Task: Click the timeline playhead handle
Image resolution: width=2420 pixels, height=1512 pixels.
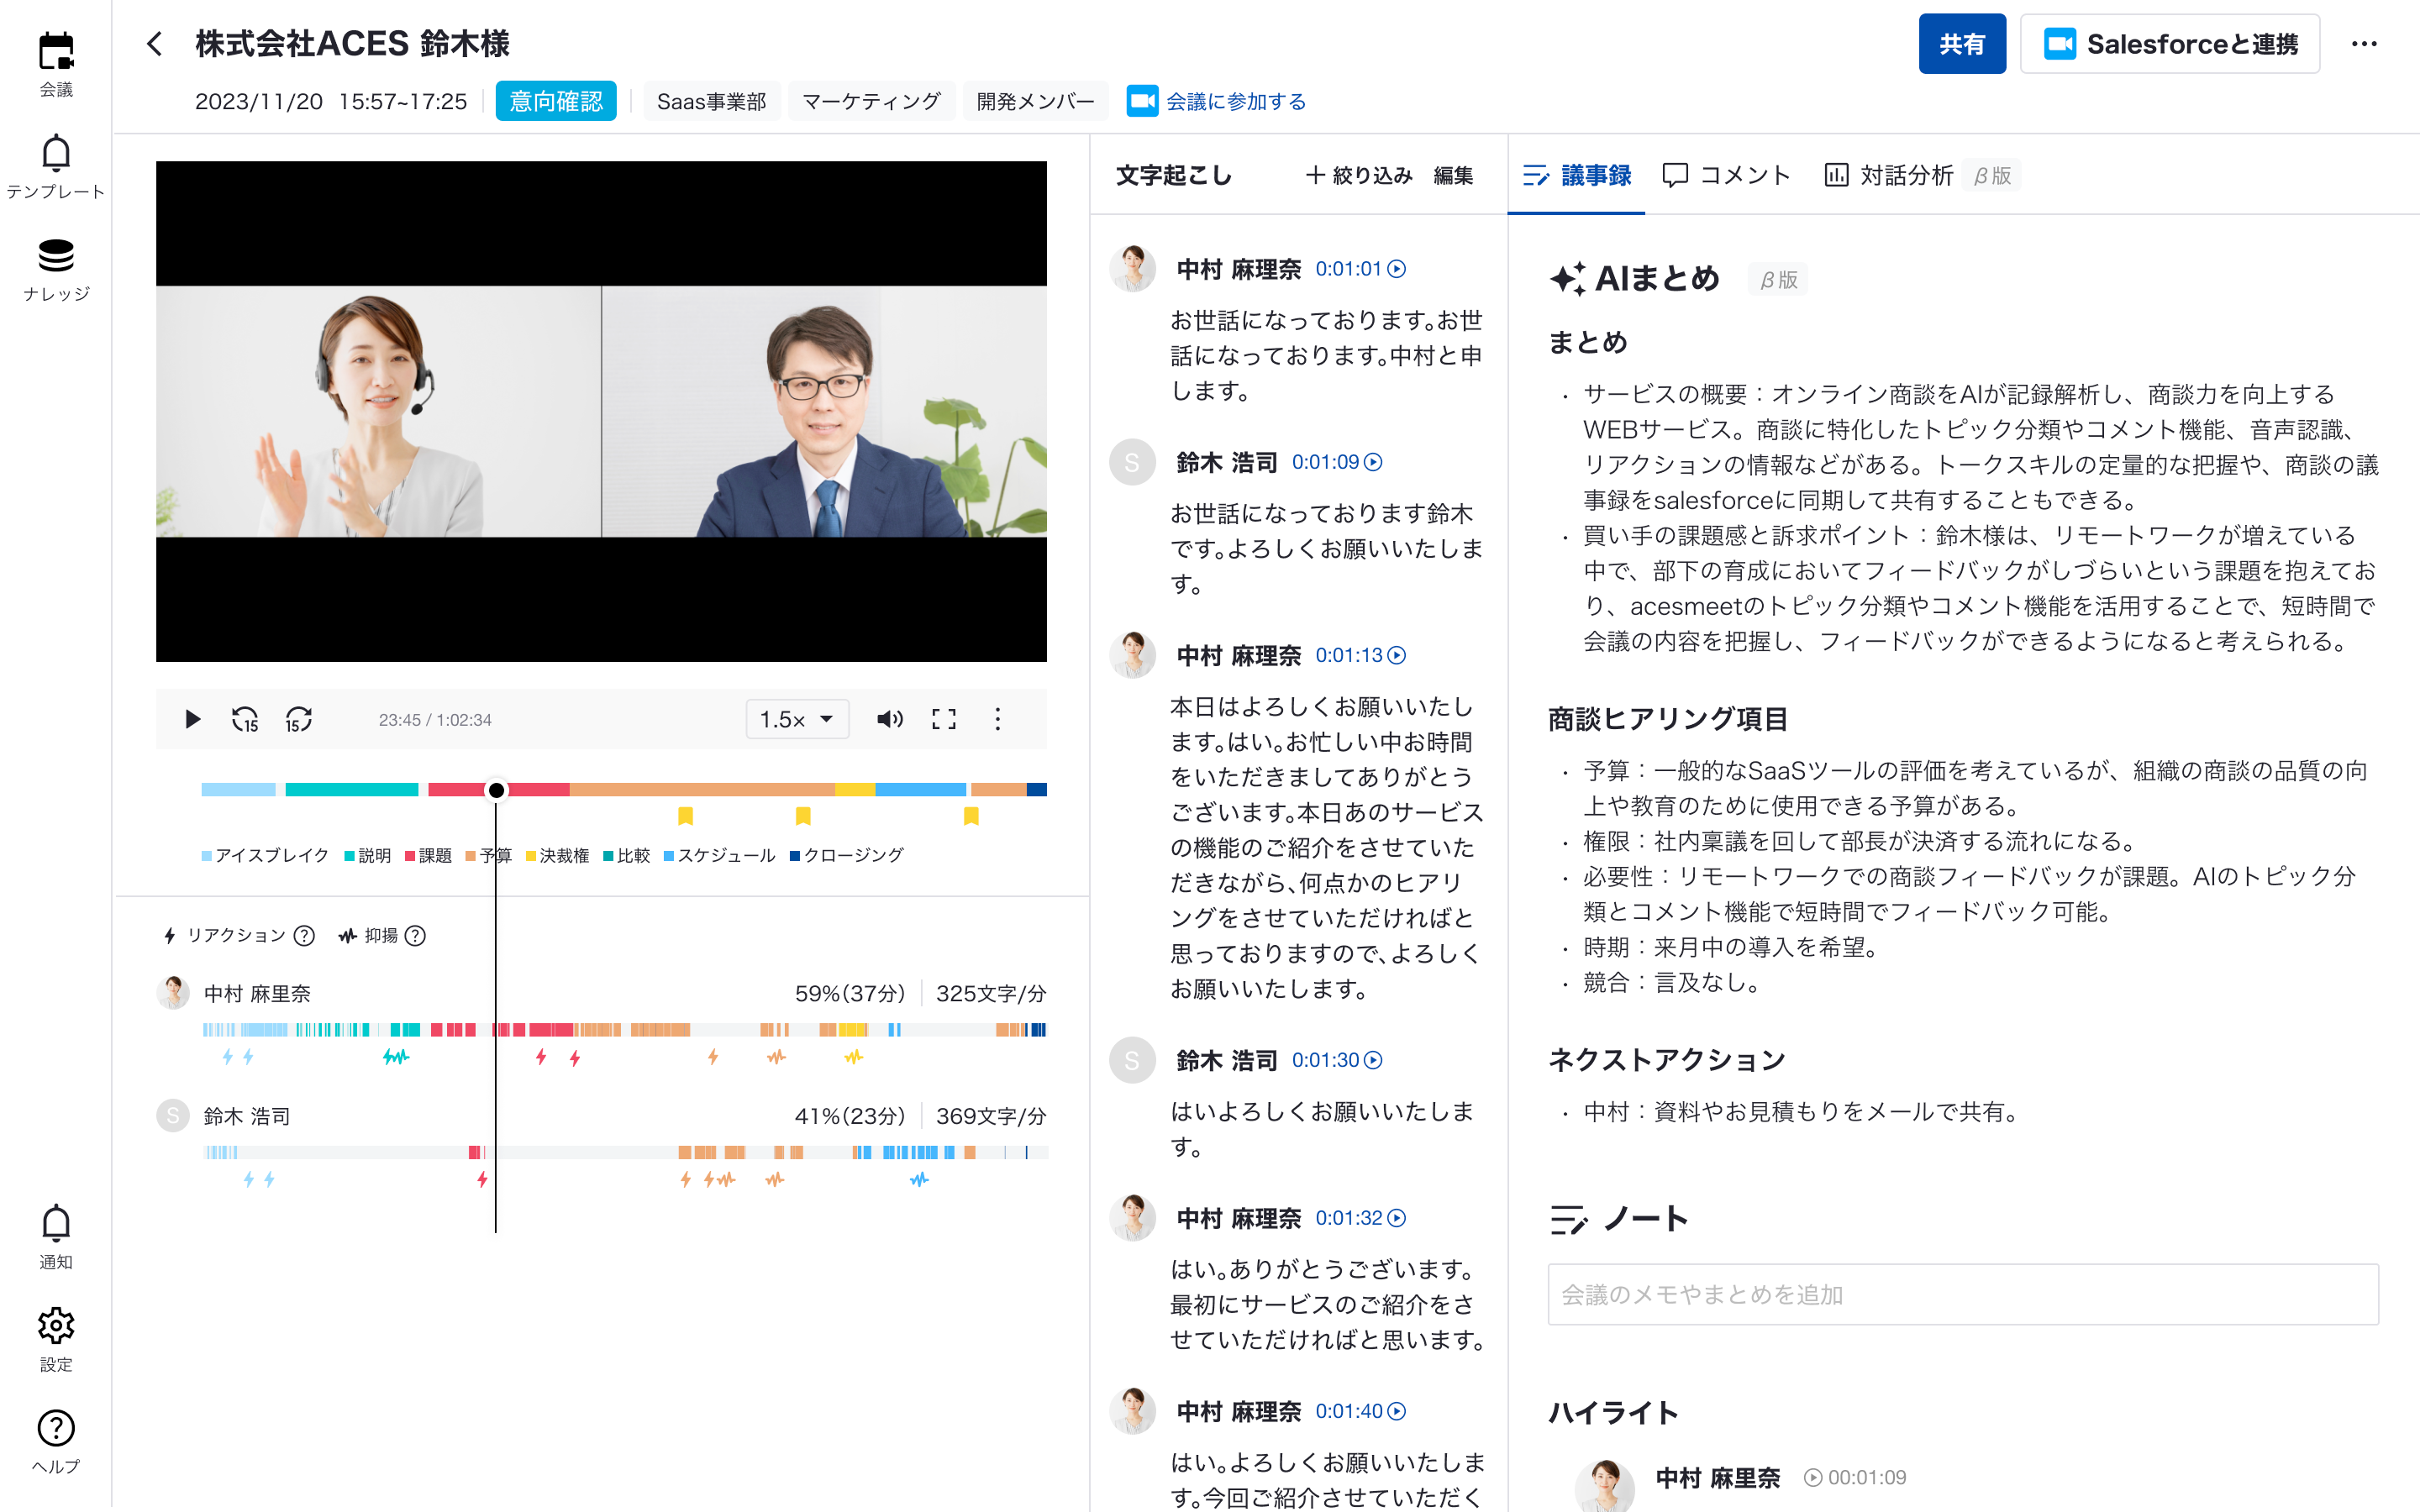Action: click(x=496, y=790)
